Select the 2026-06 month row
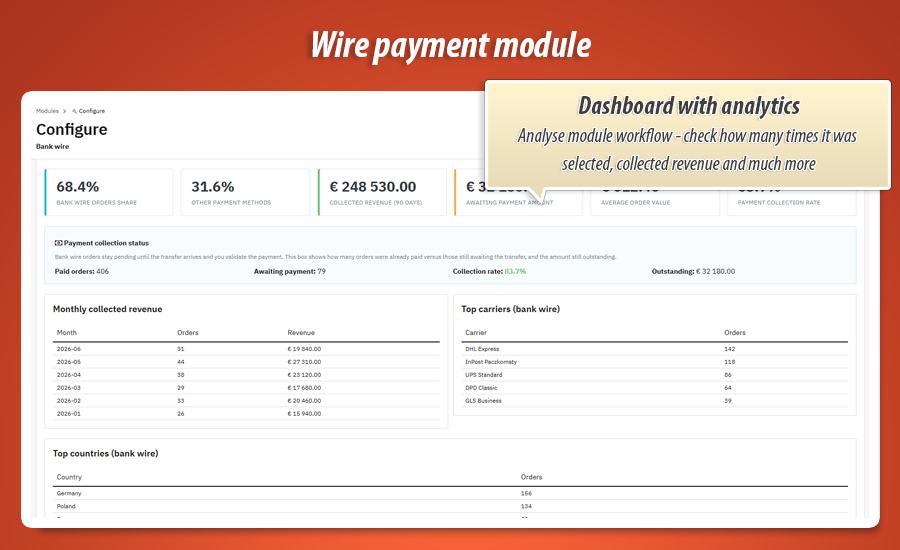The width and height of the screenshot is (900, 550). pos(246,349)
